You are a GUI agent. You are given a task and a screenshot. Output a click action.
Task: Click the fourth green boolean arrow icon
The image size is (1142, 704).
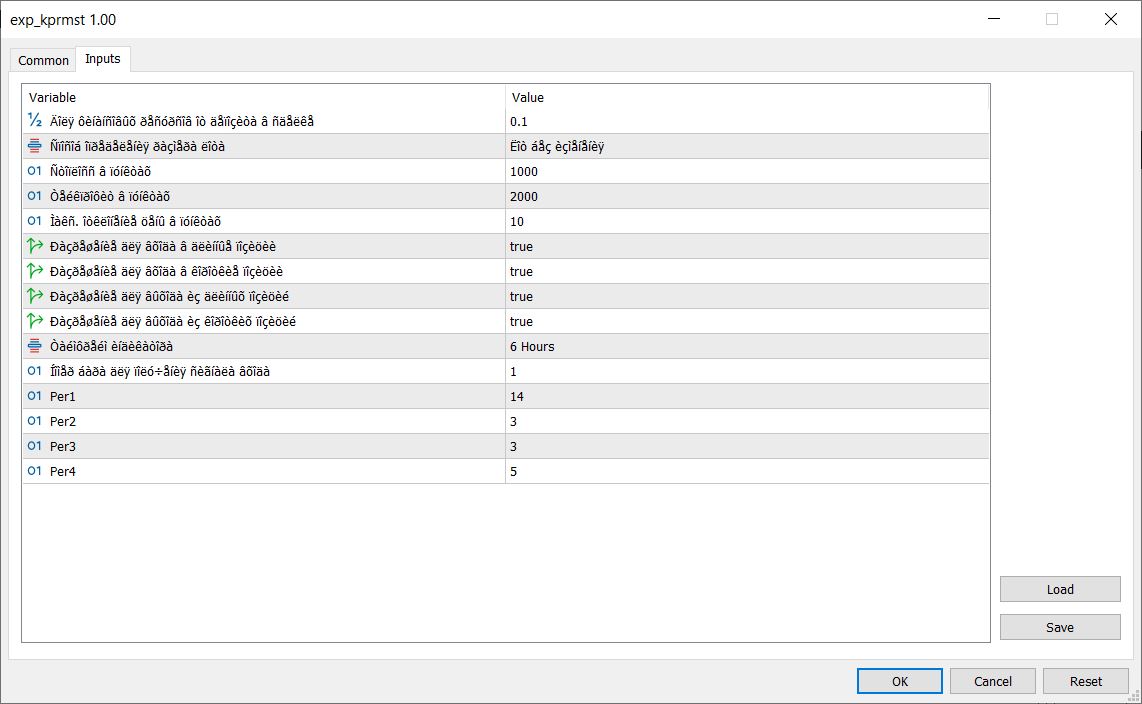pyautogui.click(x=34, y=321)
